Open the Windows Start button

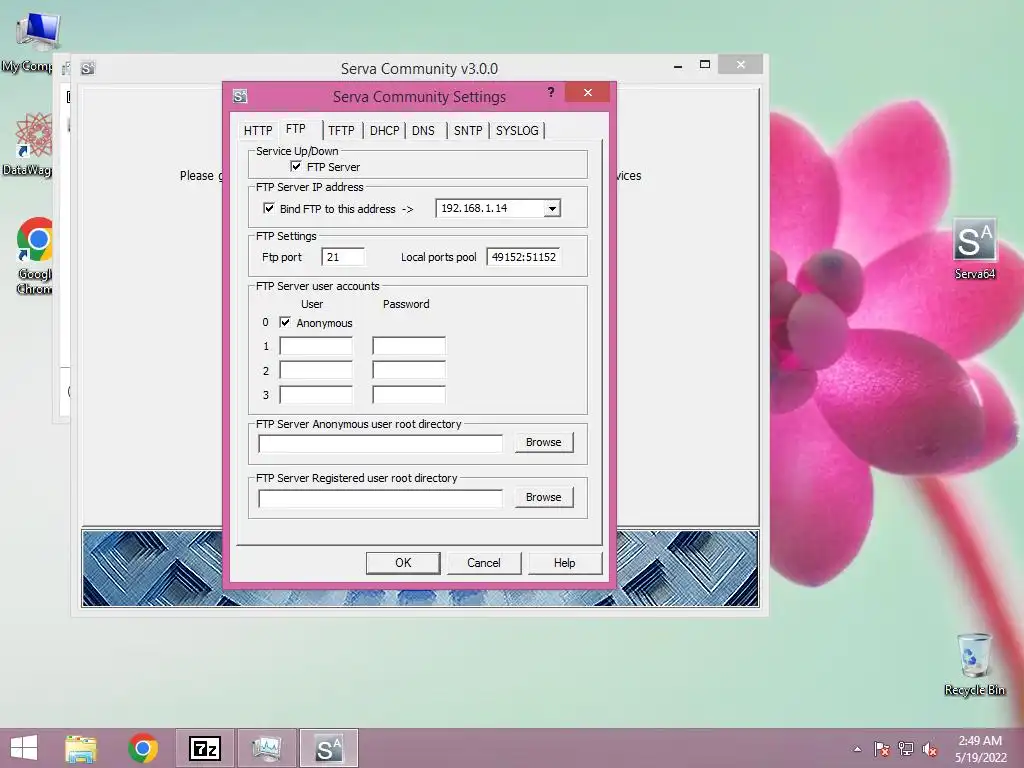click(x=25, y=748)
